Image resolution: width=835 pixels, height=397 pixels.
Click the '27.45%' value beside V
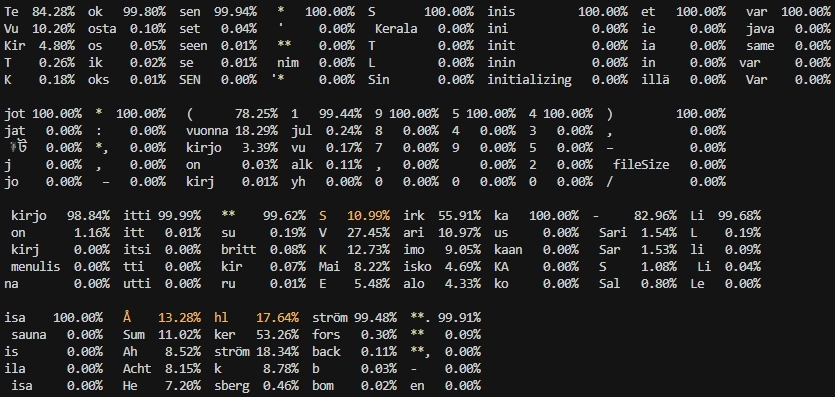[369, 233]
